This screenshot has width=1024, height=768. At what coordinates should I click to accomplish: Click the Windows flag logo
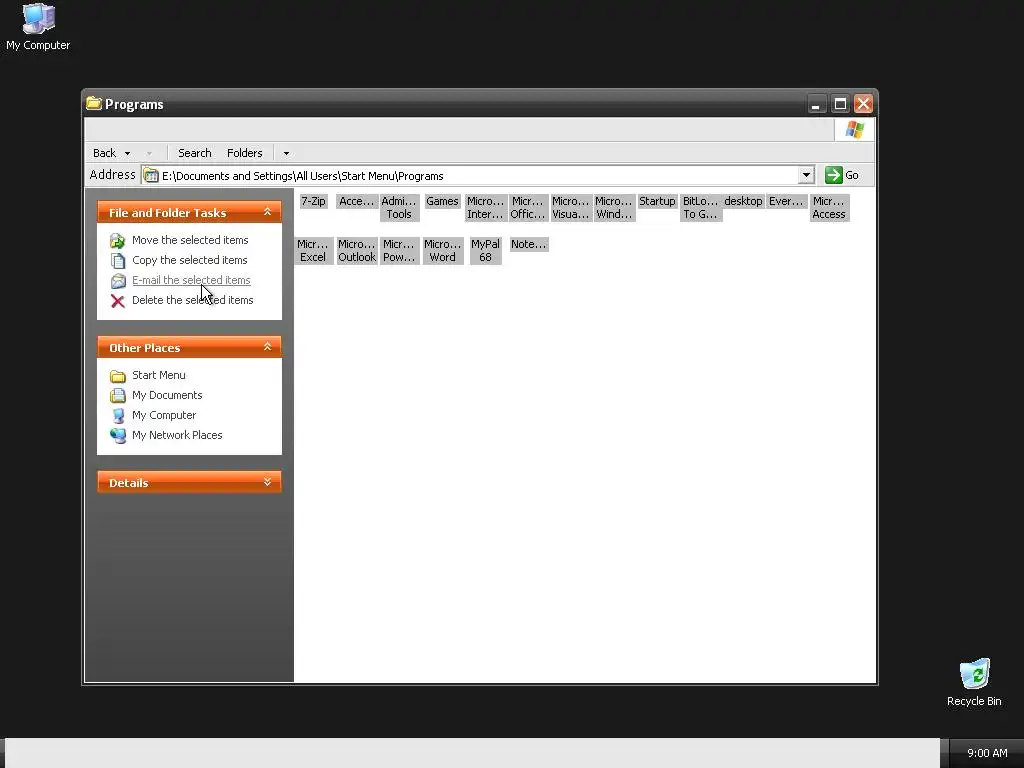pos(854,129)
